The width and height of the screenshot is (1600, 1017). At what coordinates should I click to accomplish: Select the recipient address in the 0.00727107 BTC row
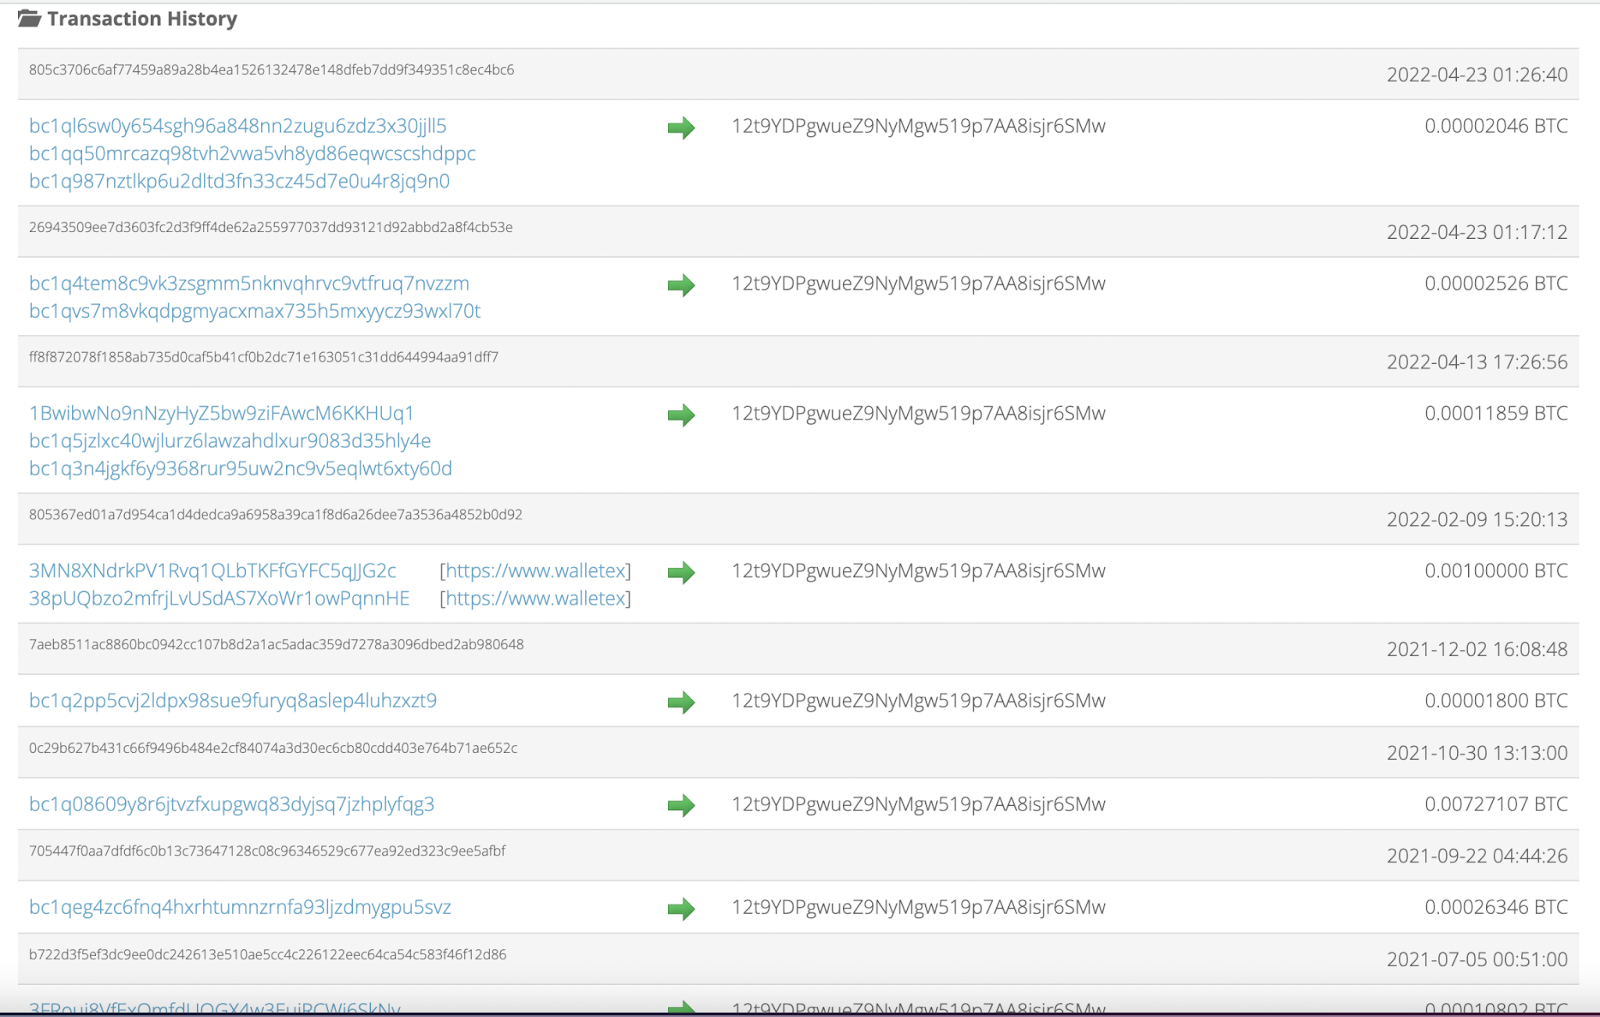(919, 804)
